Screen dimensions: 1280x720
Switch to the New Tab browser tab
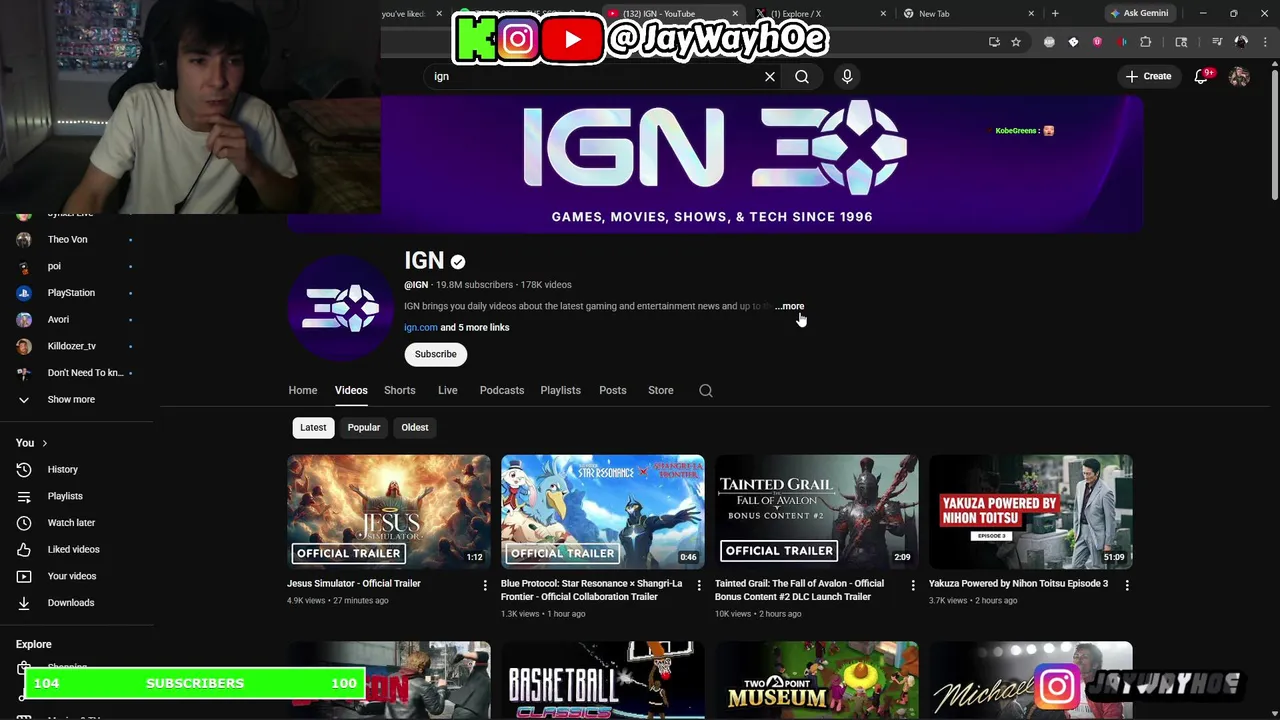click(968, 14)
